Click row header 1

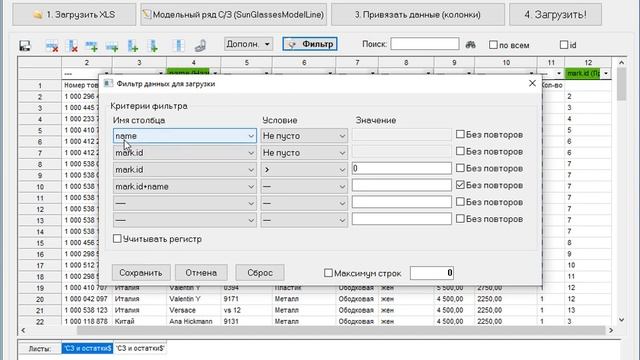tap(40, 85)
